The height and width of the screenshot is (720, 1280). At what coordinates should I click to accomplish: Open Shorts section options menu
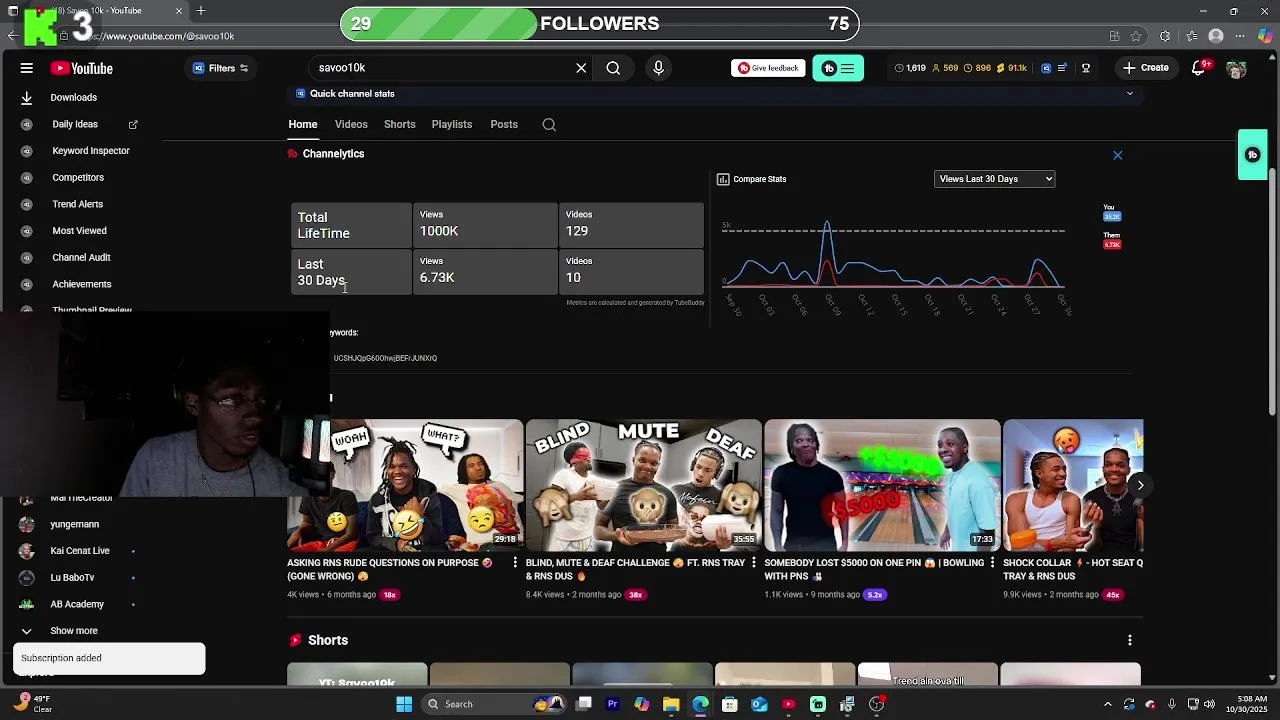1130,640
